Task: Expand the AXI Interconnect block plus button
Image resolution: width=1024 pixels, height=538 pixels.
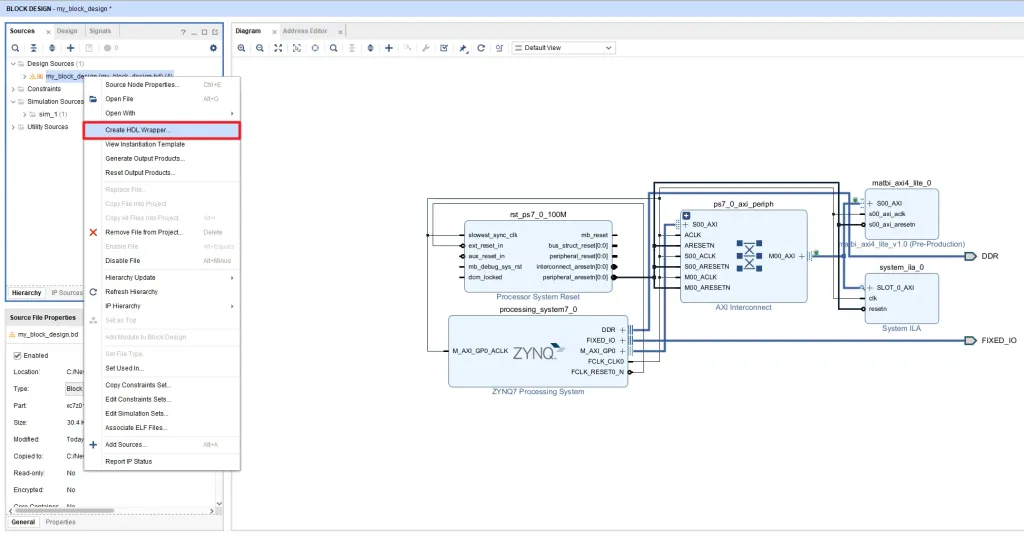Action: [x=687, y=215]
